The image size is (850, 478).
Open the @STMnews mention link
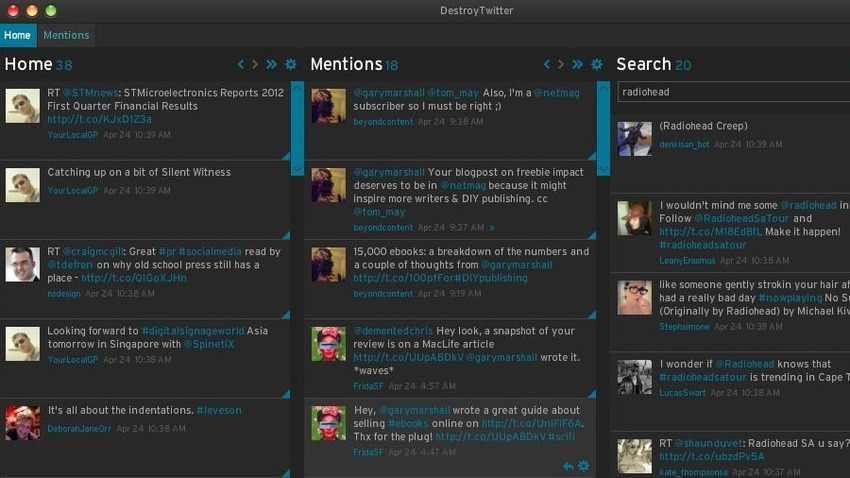[x=91, y=93]
